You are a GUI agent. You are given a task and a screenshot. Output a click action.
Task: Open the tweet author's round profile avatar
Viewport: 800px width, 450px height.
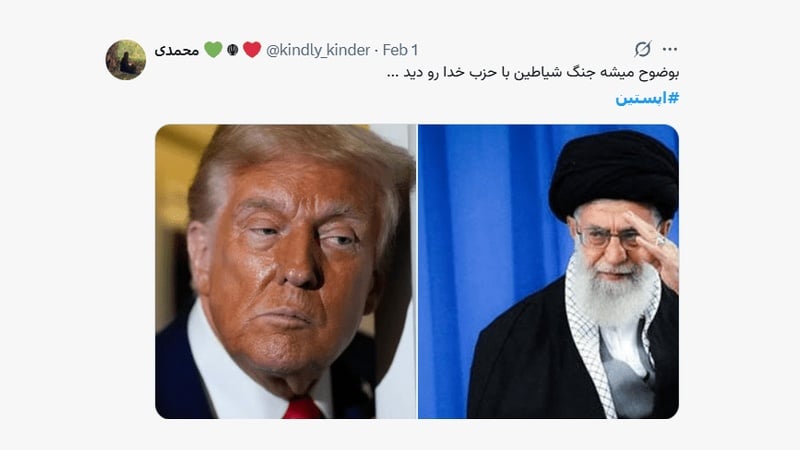126,60
